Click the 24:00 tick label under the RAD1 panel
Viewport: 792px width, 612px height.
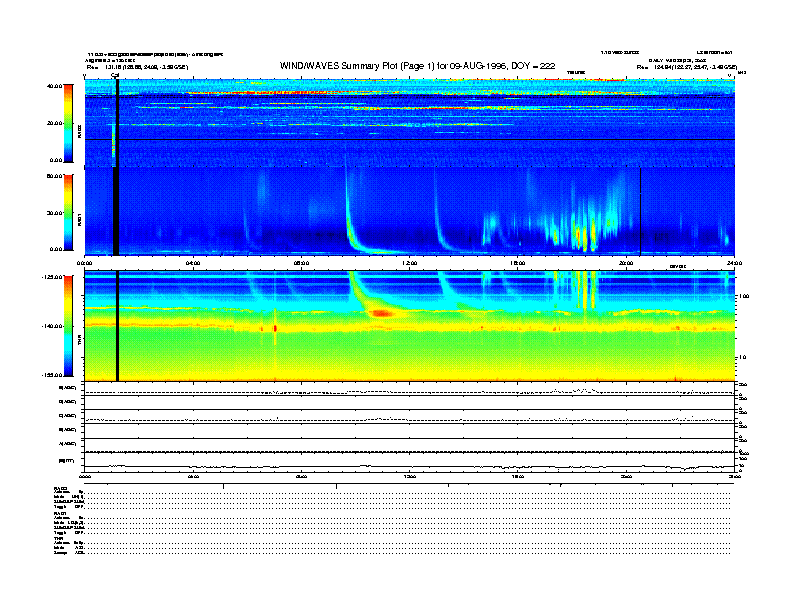(734, 263)
